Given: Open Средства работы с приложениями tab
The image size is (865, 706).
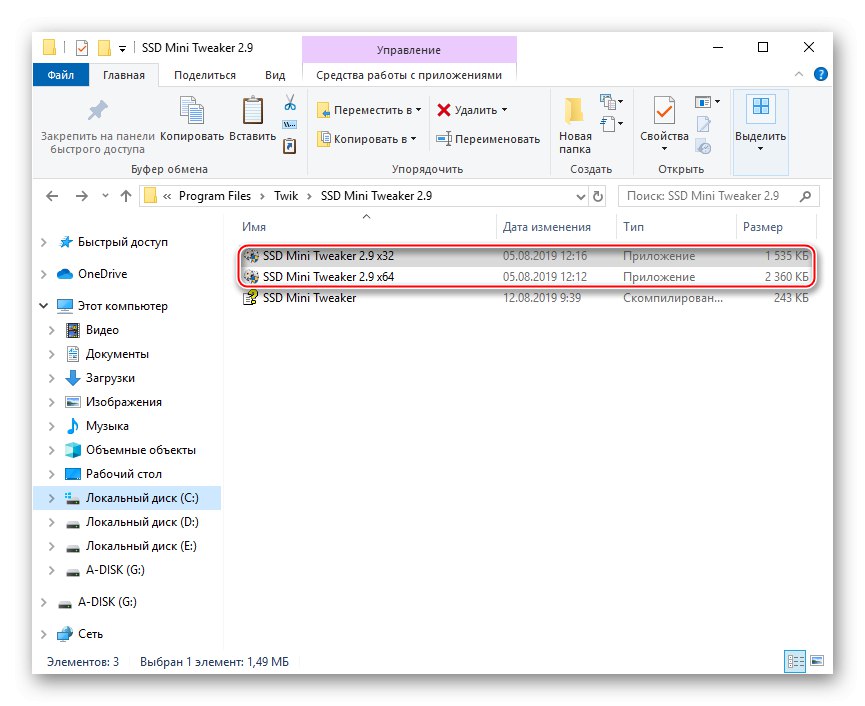Looking at the screenshot, I should [409, 75].
